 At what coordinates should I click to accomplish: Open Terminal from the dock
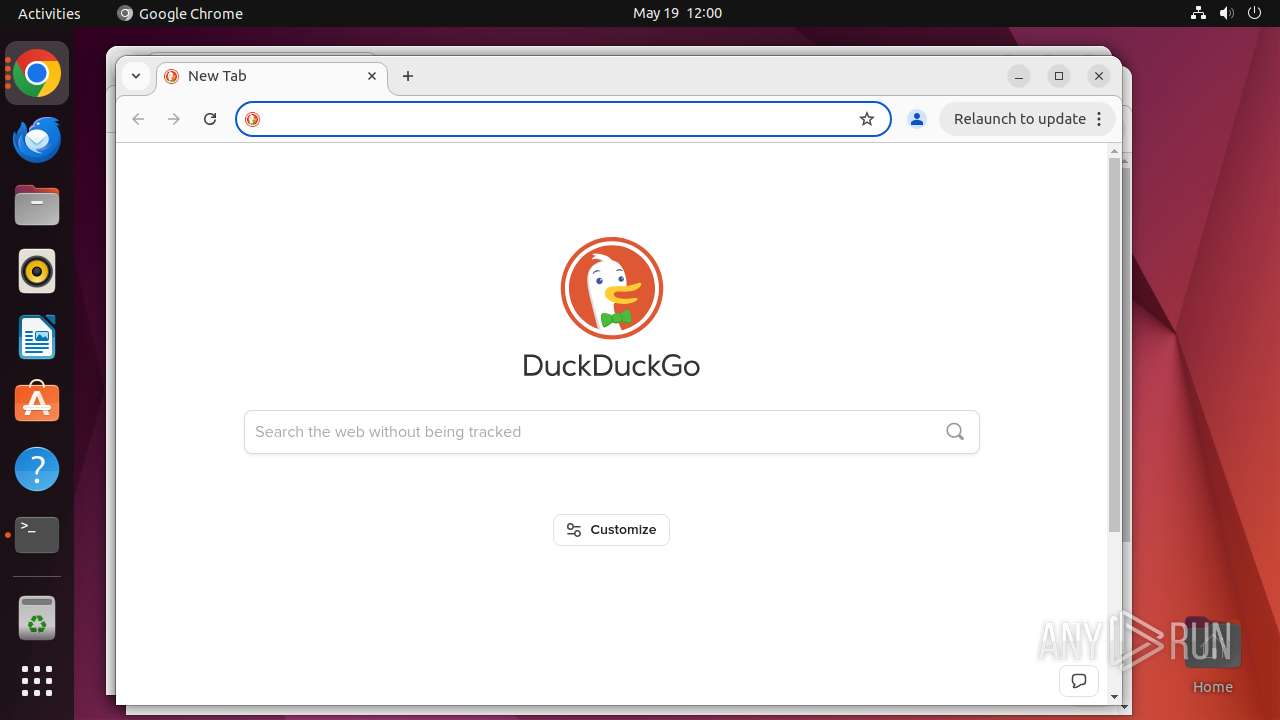(x=37, y=535)
